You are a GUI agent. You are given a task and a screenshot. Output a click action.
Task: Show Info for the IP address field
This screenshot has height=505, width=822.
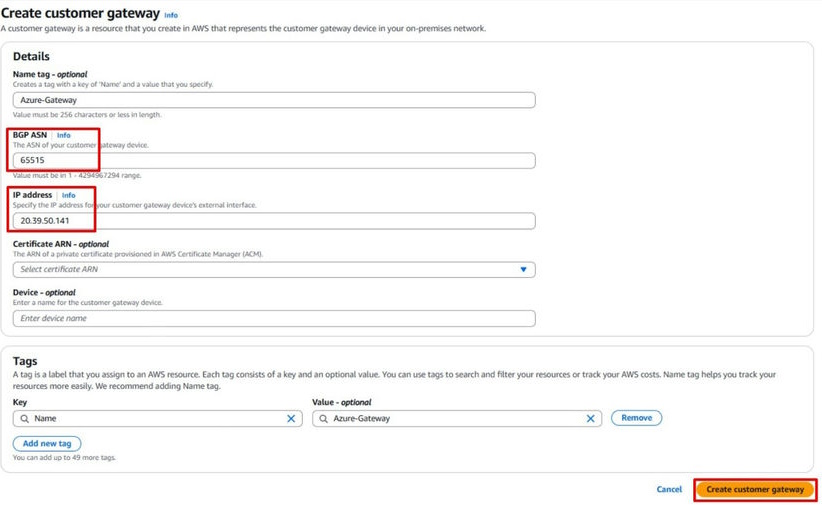pos(68,195)
